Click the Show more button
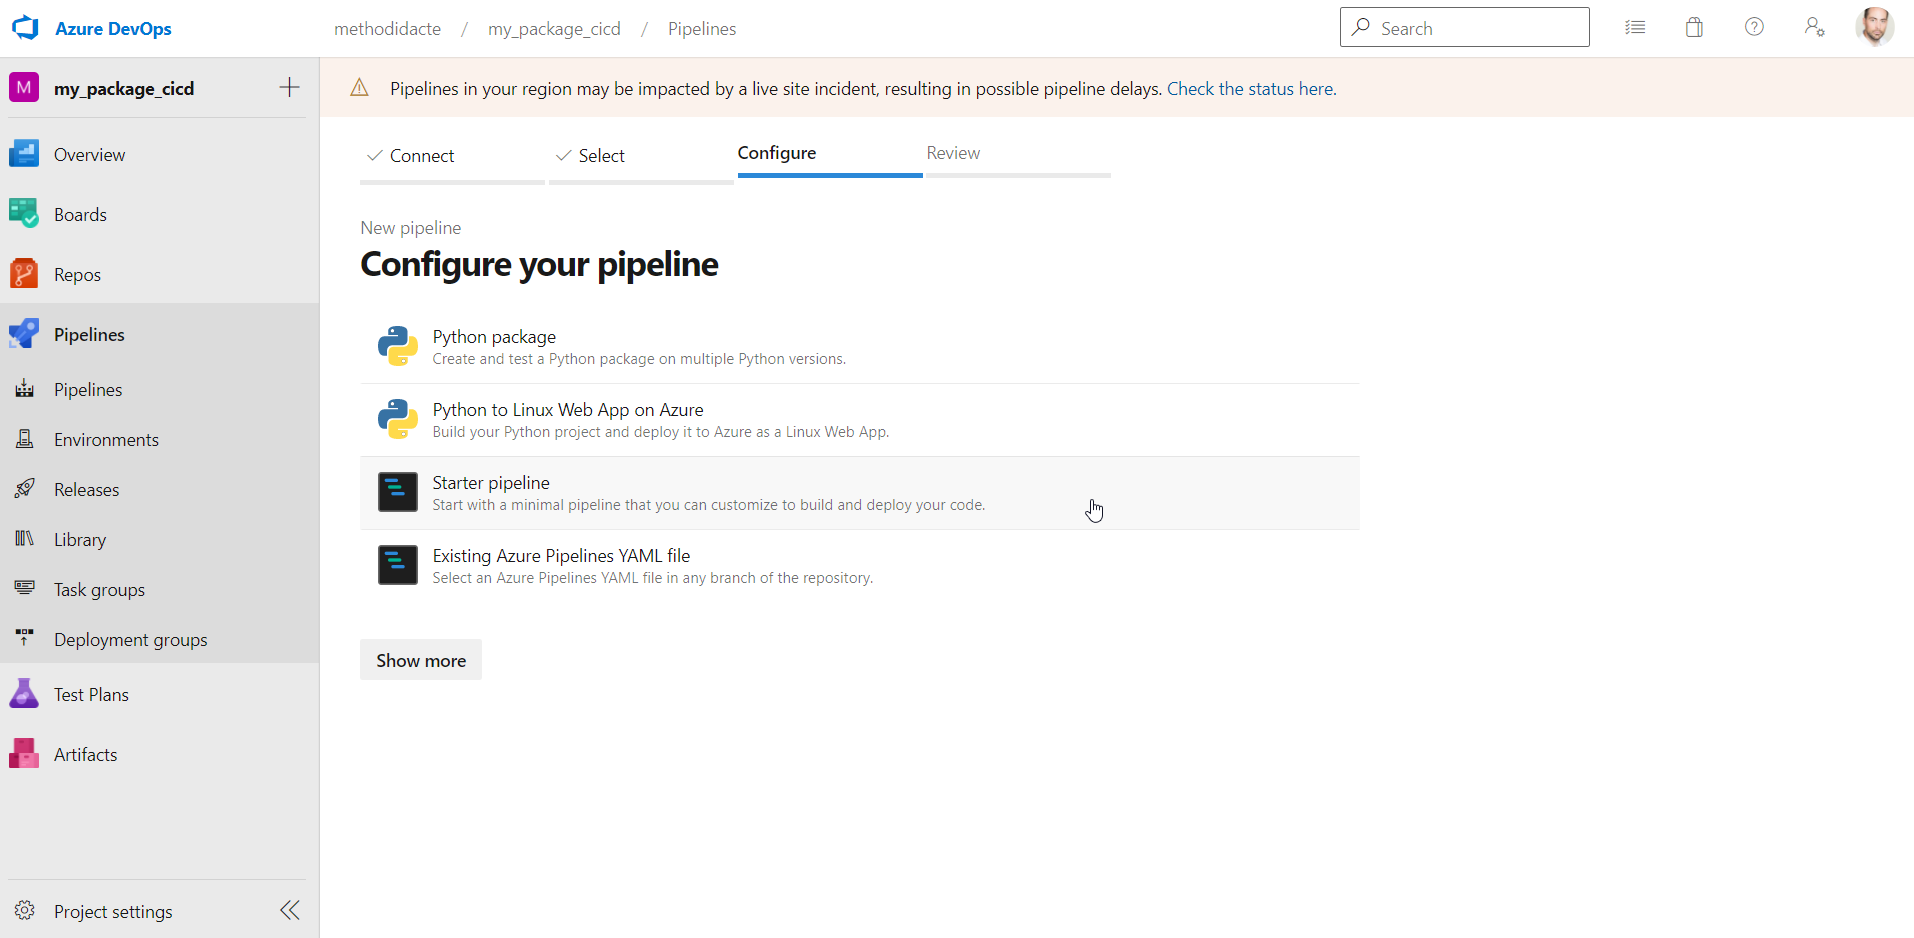1914x938 pixels. click(420, 660)
